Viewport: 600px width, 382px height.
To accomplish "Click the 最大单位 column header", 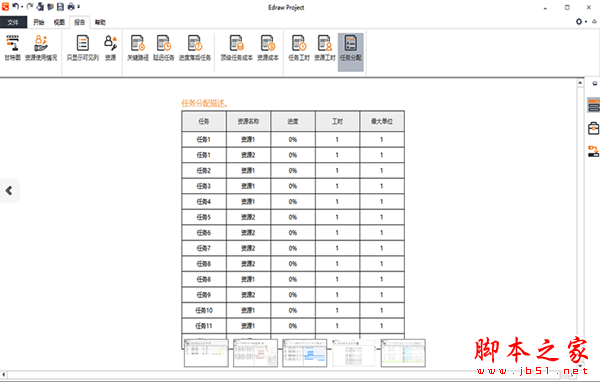I will click(382, 121).
